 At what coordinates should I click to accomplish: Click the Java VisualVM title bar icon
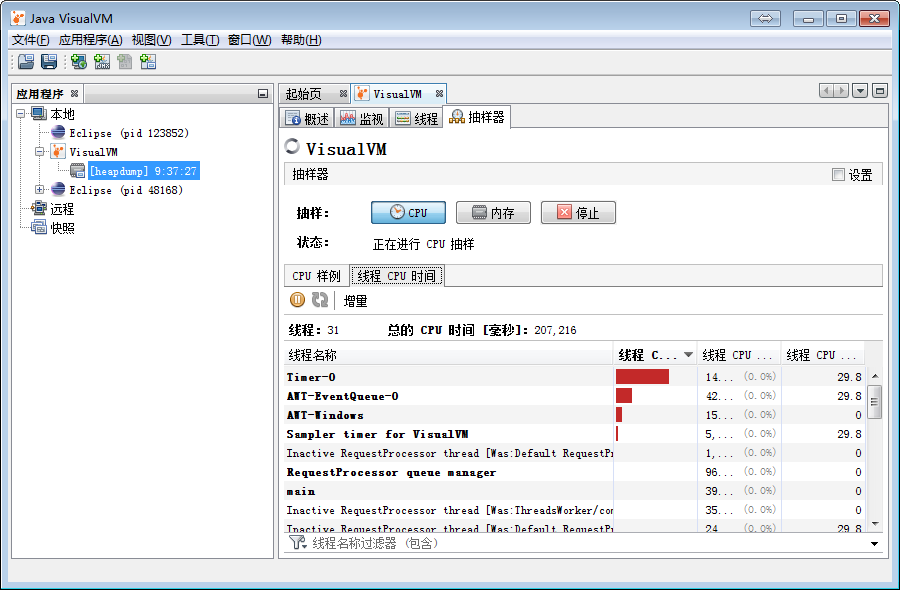[18, 18]
